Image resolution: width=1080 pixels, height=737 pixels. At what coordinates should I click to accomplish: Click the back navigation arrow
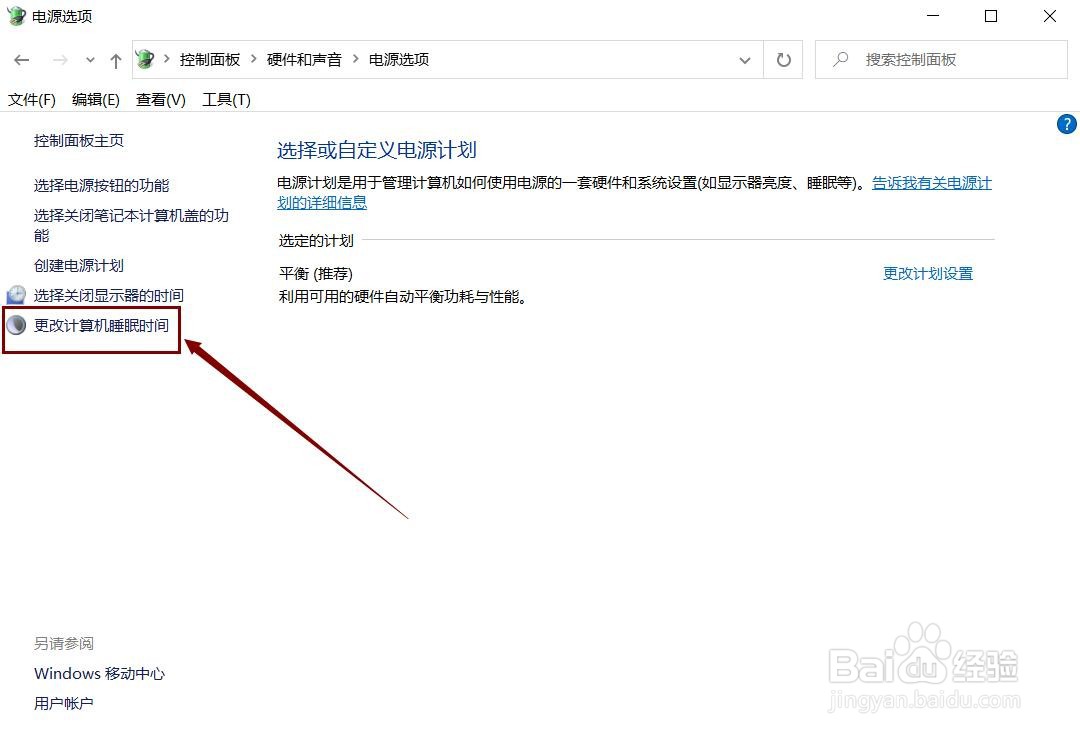pyautogui.click(x=22, y=60)
